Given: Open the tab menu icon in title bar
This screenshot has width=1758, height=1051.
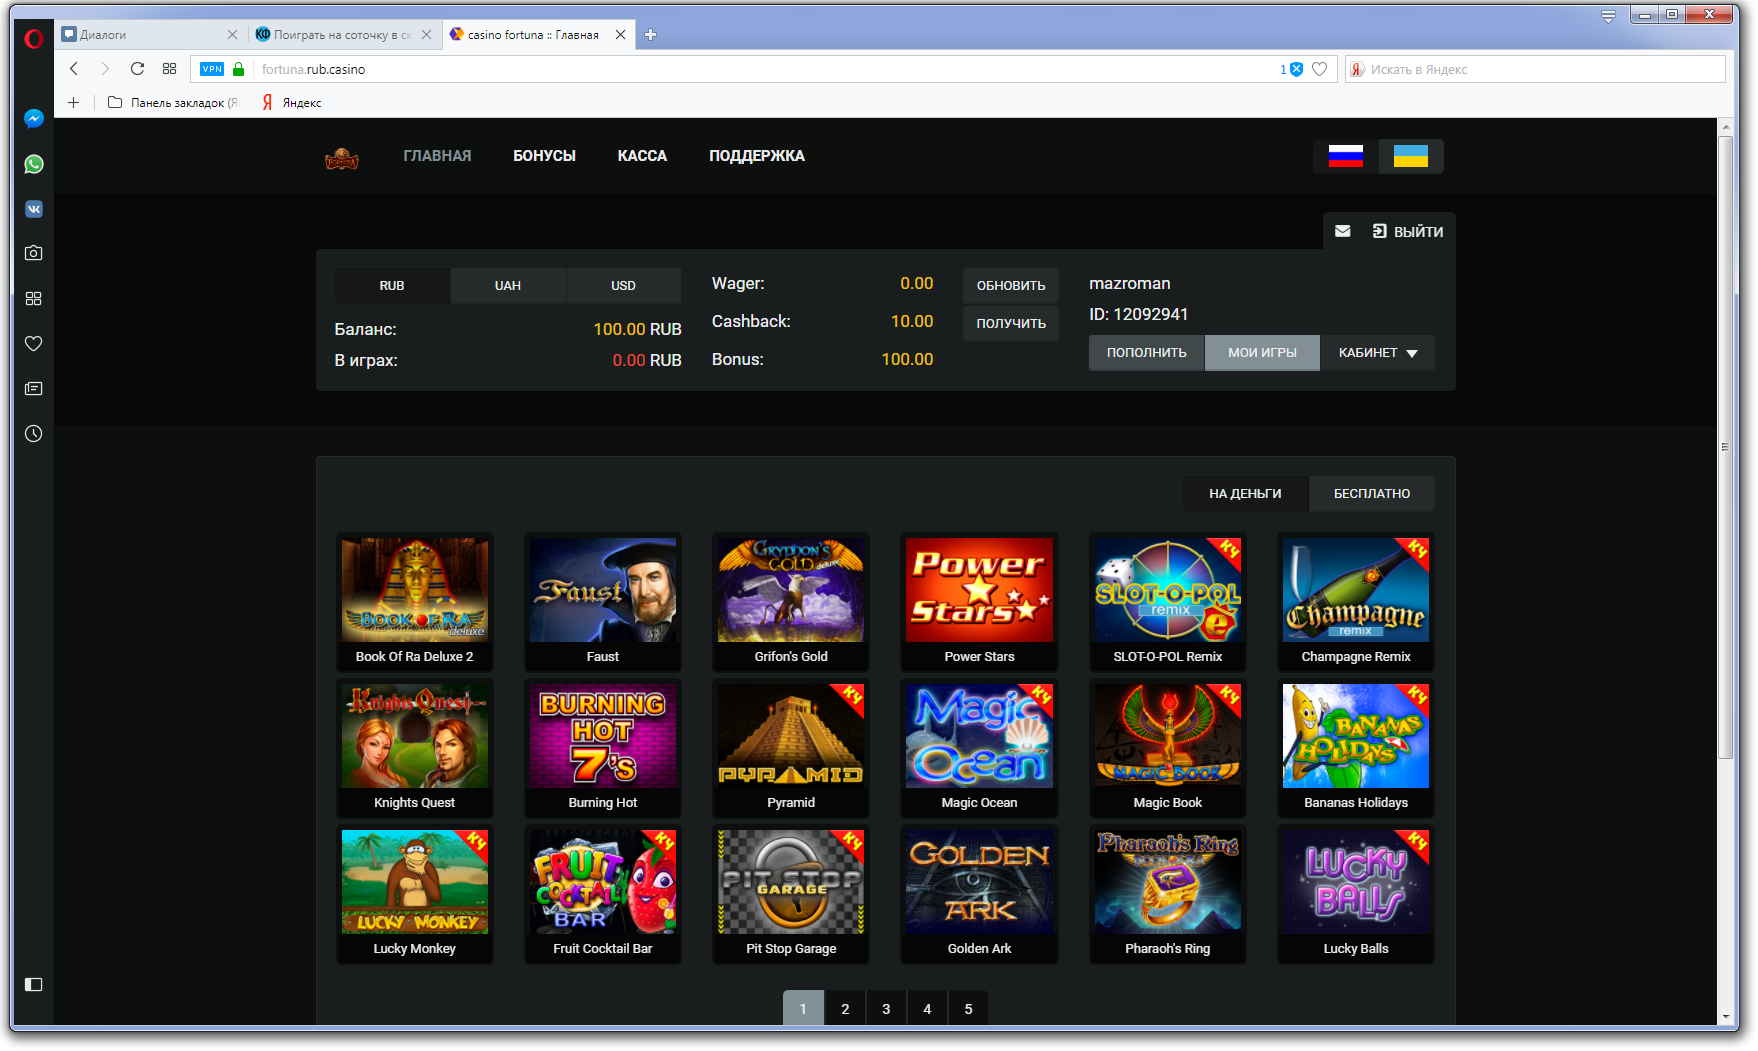Looking at the screenshot, I should point(1608,16).
